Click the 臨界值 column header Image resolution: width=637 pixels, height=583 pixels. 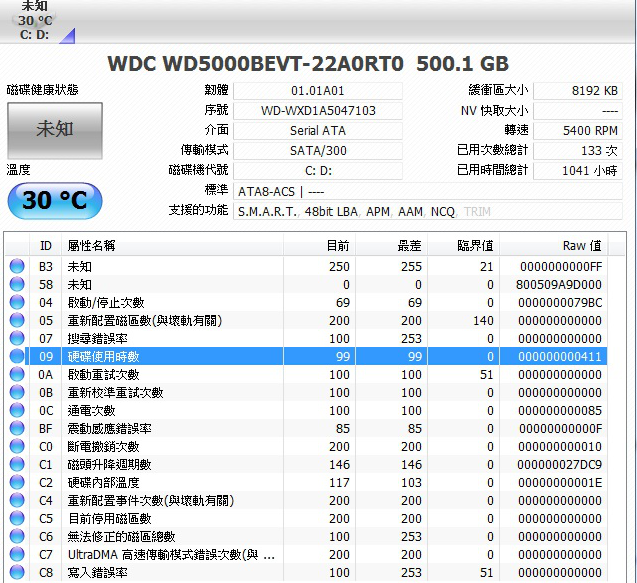coord(464,245)
